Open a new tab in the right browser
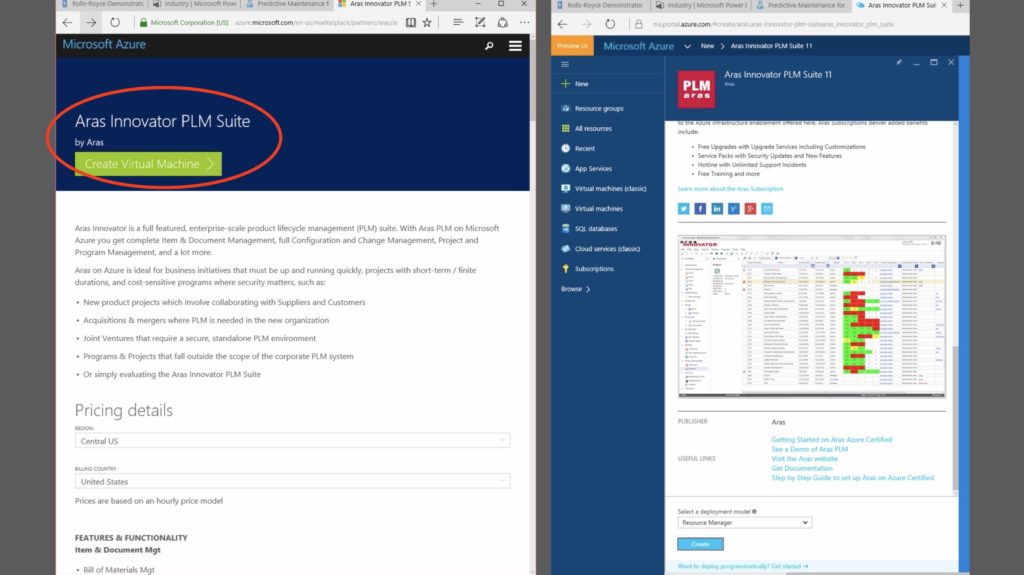Viewport: 1024px width, 575px height. click(x=960, y=5)
